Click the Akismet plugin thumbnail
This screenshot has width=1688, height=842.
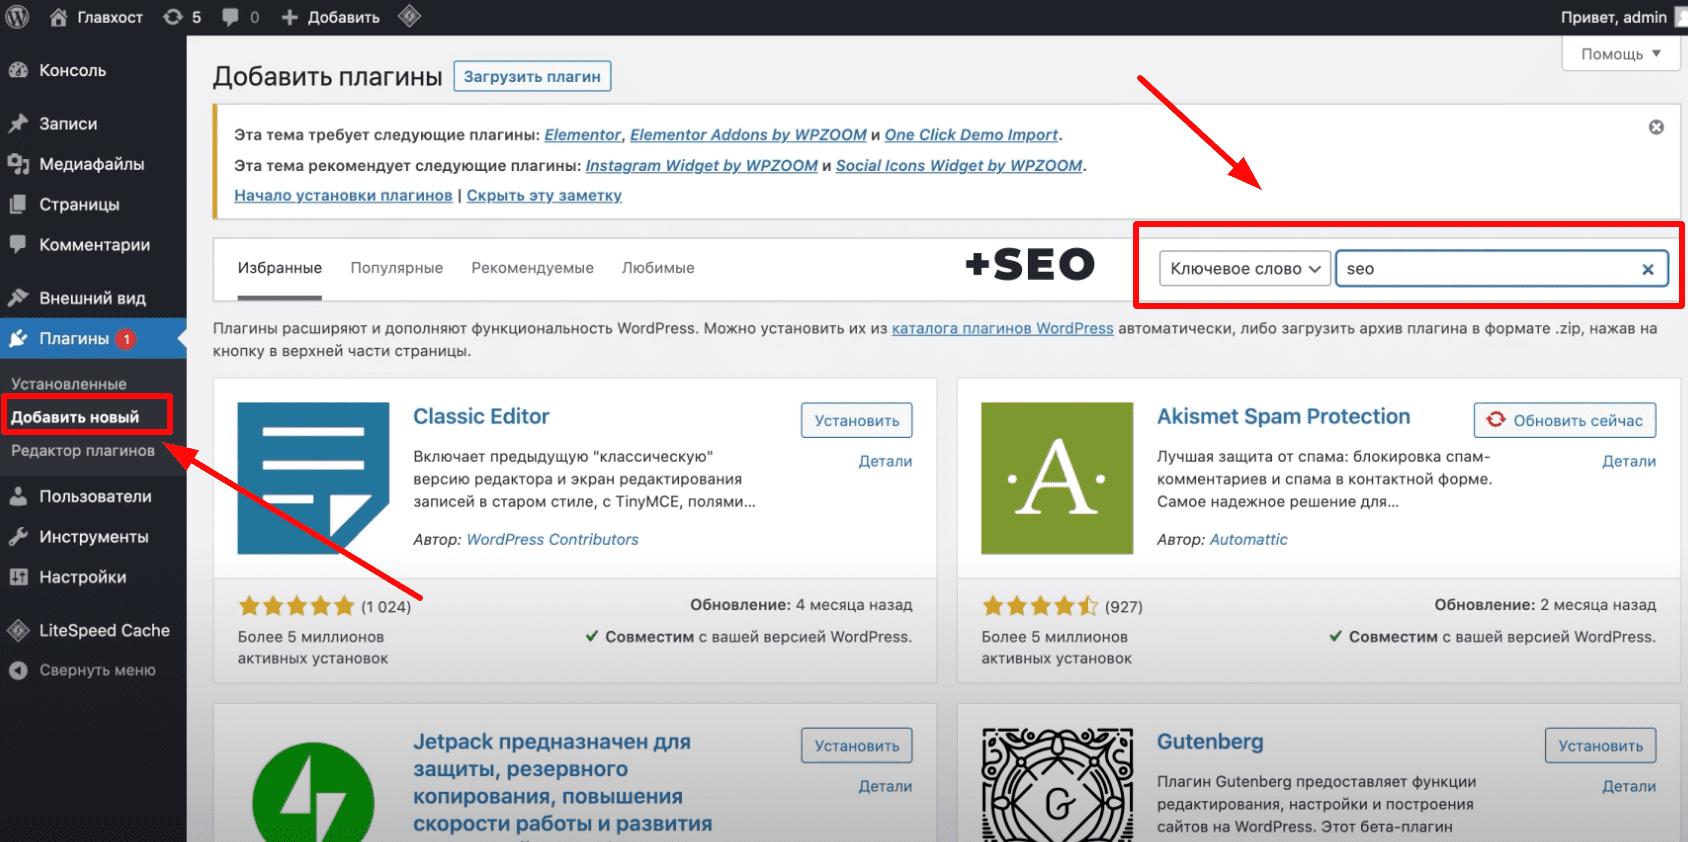[x=1057, y=478]
